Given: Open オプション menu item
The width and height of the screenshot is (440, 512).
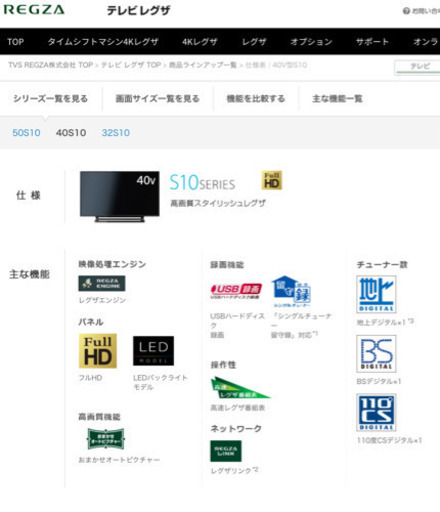Looking at the screenshot, I should click(x=311, y=42).
